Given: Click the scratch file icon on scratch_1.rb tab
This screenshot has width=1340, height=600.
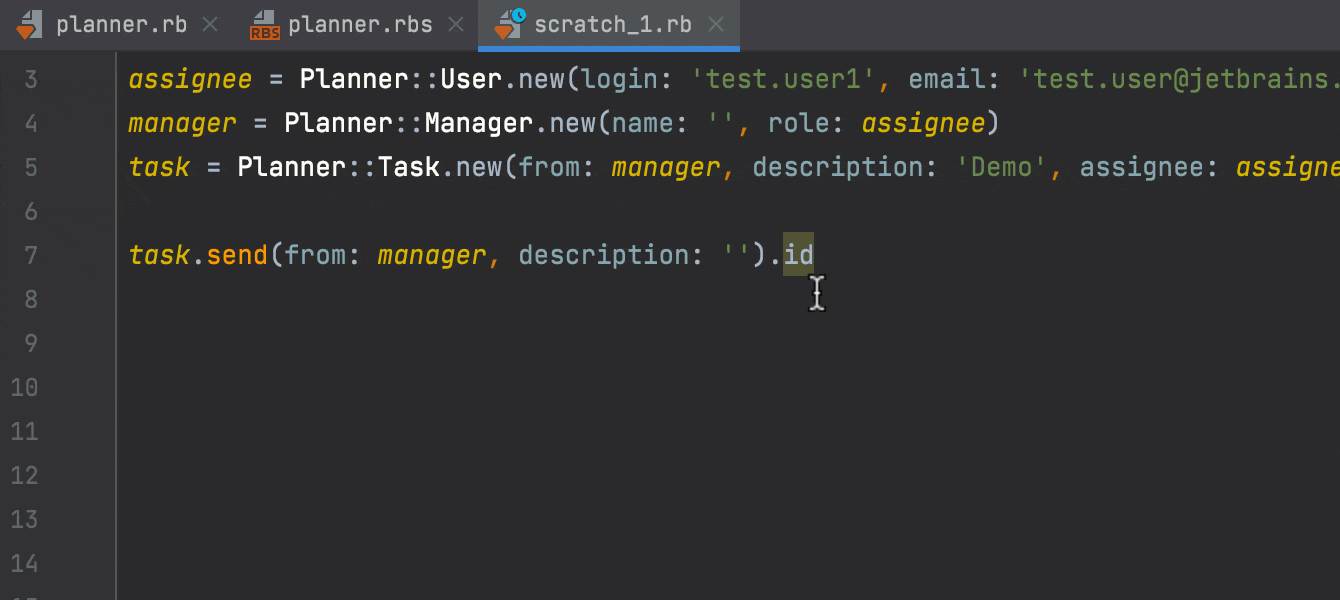Looking at the screenshot, I should (508, 24).
